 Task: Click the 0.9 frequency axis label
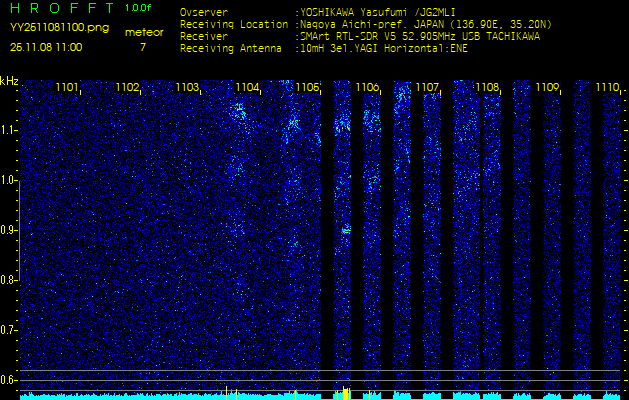[x=8, y=230]
